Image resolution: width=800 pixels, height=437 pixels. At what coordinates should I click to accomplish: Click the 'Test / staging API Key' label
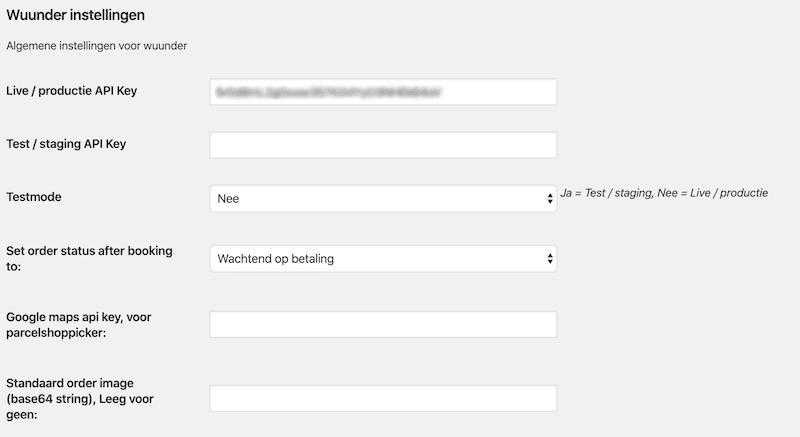pos(66,144)
